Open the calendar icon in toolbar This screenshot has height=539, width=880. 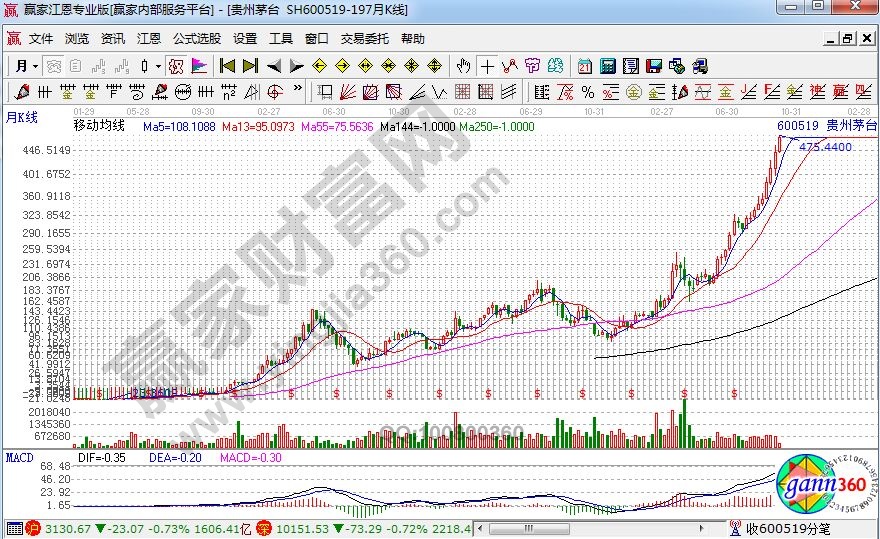tap(585, 66)
